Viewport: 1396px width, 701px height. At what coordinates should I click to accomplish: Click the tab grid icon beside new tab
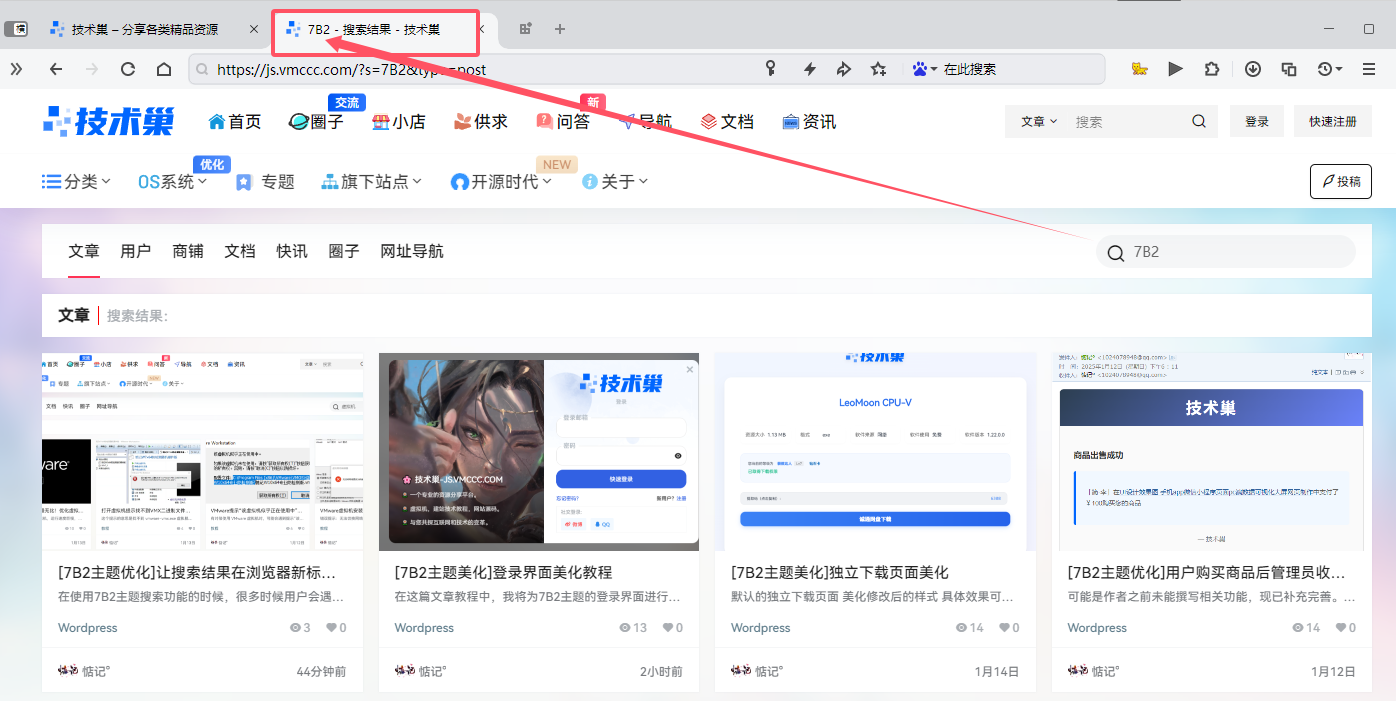pyautogui.click(x=526, y=29)
